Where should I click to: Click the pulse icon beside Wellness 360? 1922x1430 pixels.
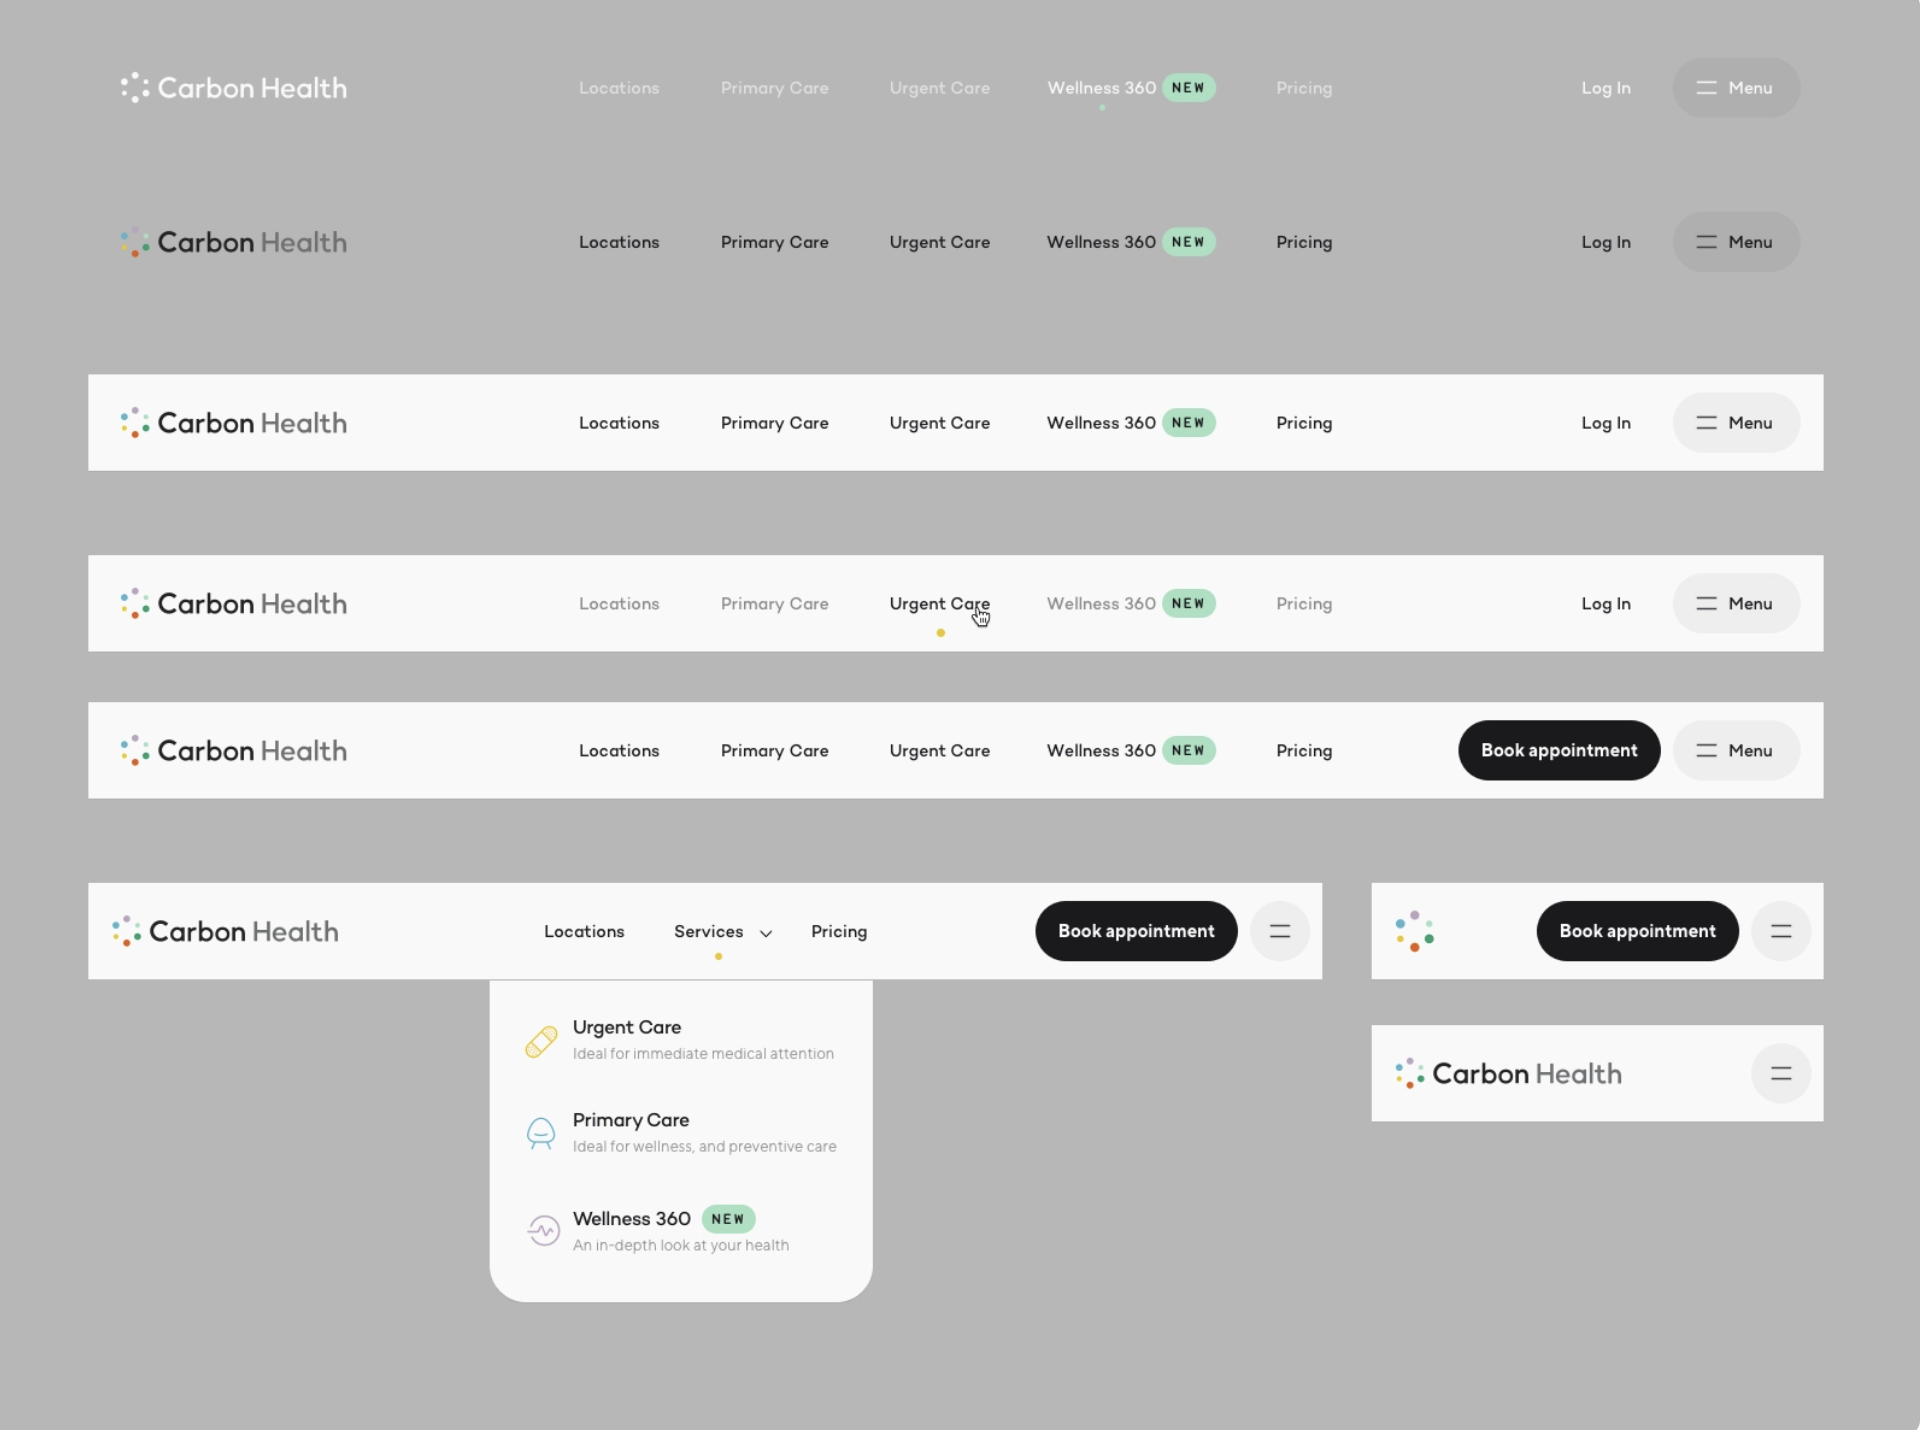point(543,1231)
